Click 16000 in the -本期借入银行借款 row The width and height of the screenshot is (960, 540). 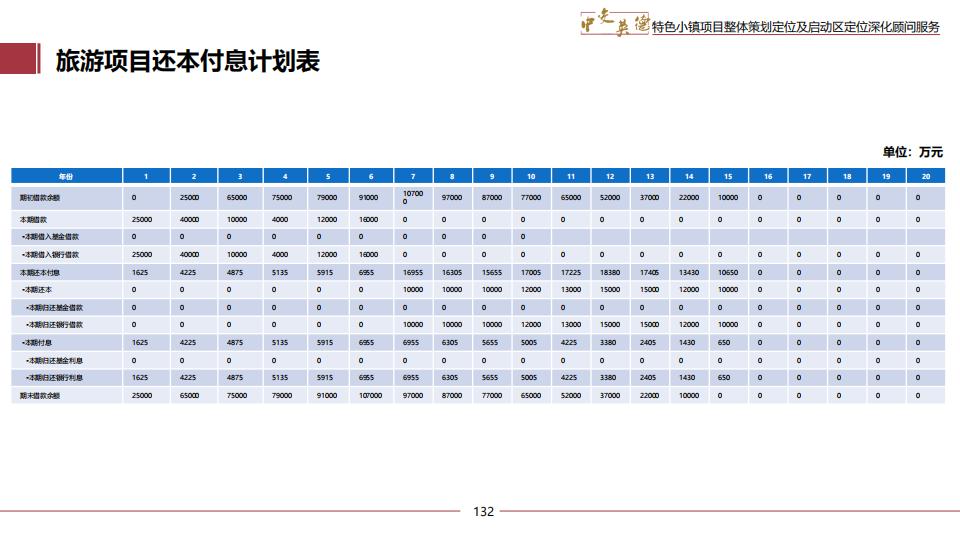369,254
